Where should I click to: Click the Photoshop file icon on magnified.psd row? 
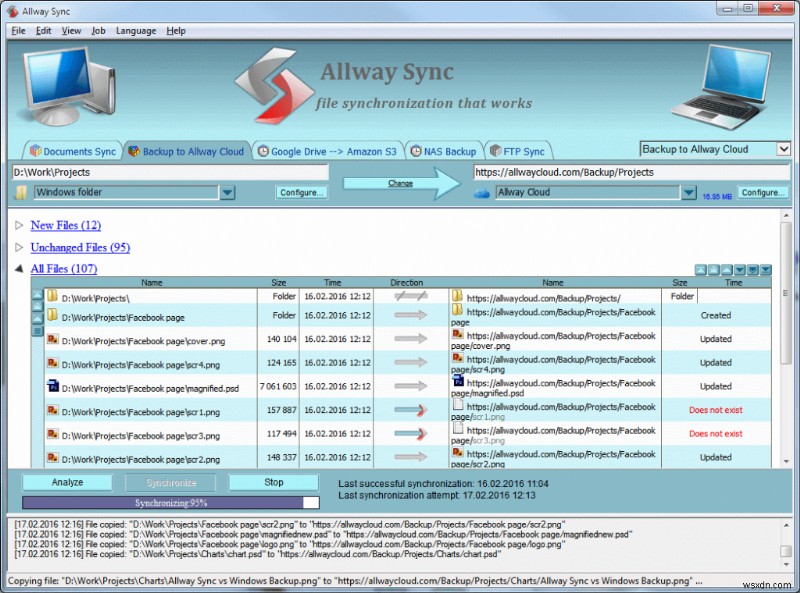53,387
